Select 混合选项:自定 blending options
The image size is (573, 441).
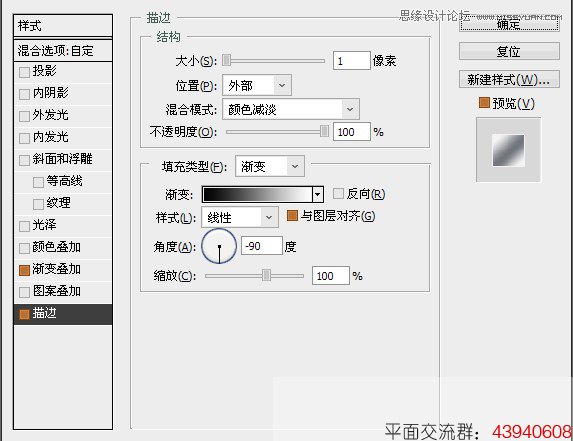(x=63, y=50)
